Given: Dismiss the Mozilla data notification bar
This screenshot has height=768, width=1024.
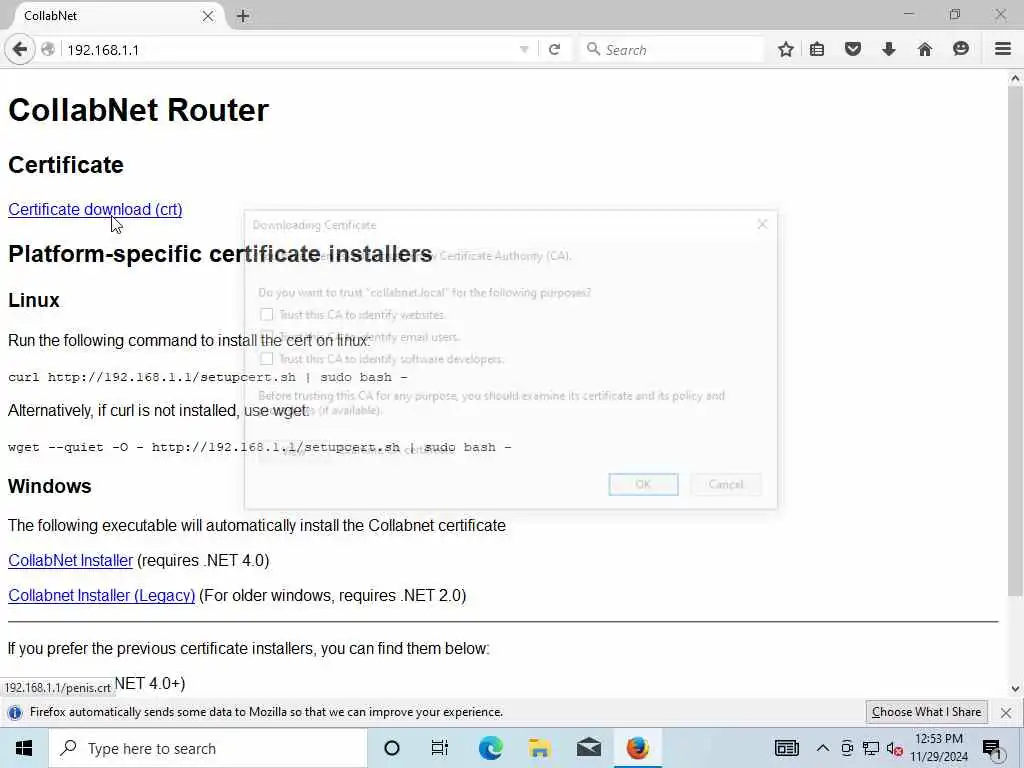Looking at the screenshot, I should pos(1006,712).
